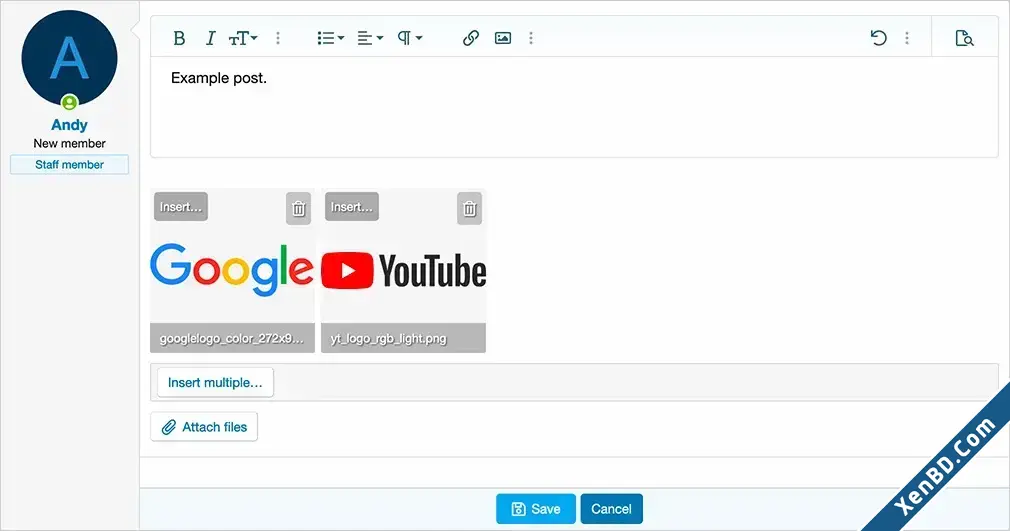The width and height of the screenshot is (1010, 531).
Task: Undo the last edit
Action: (879, 38)
